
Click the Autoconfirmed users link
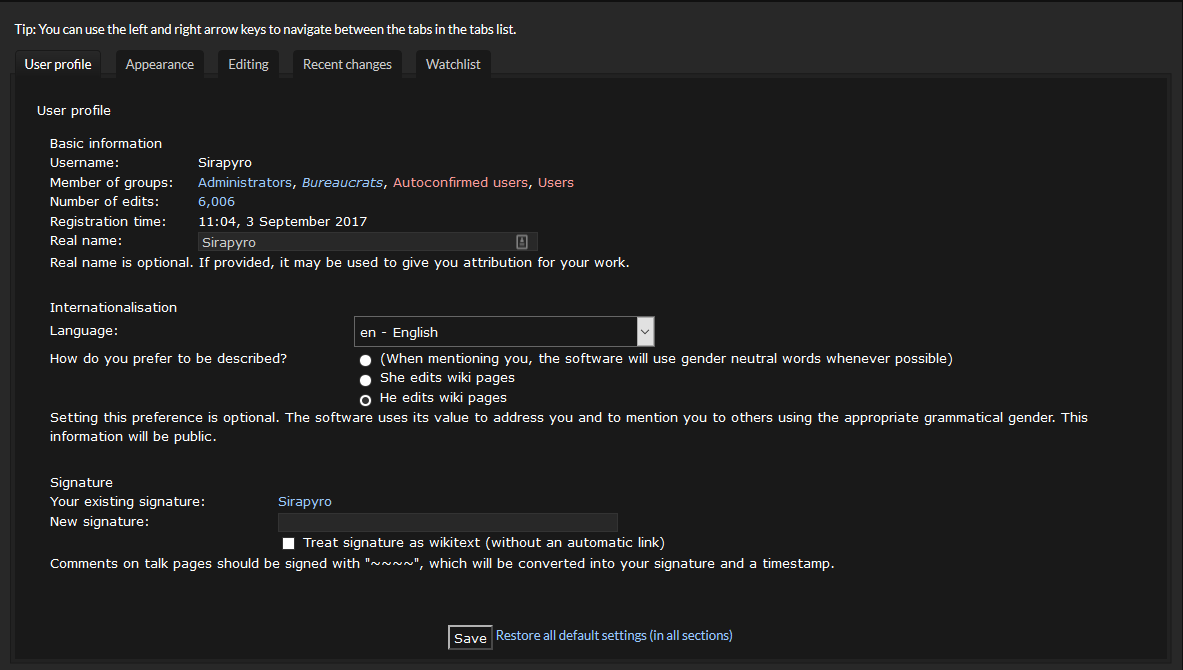[x=460, y=183]
